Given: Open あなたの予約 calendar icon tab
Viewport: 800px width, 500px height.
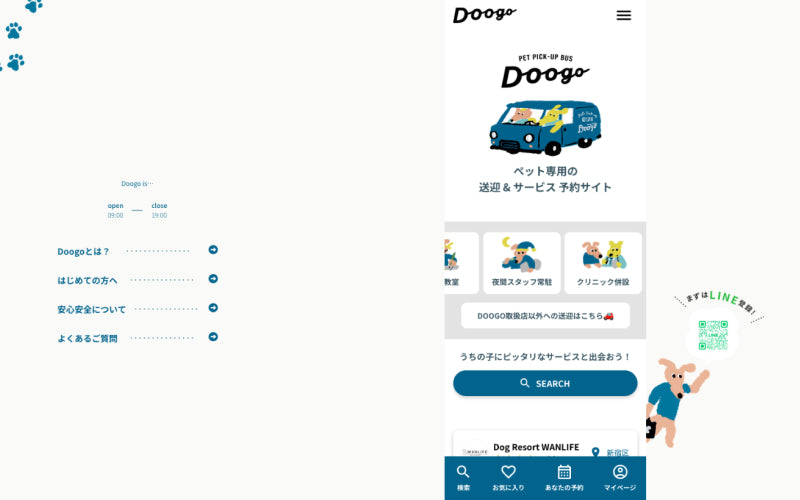Looking at the screenshot, I should coord(564,477).
